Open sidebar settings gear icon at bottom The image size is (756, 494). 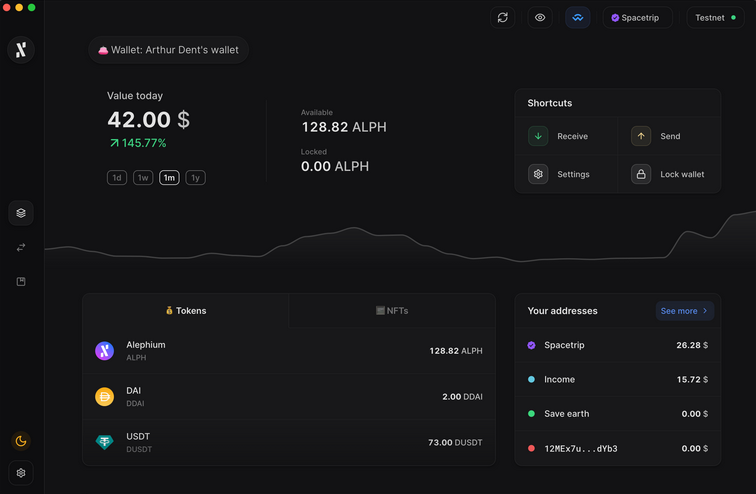point(21,473)
